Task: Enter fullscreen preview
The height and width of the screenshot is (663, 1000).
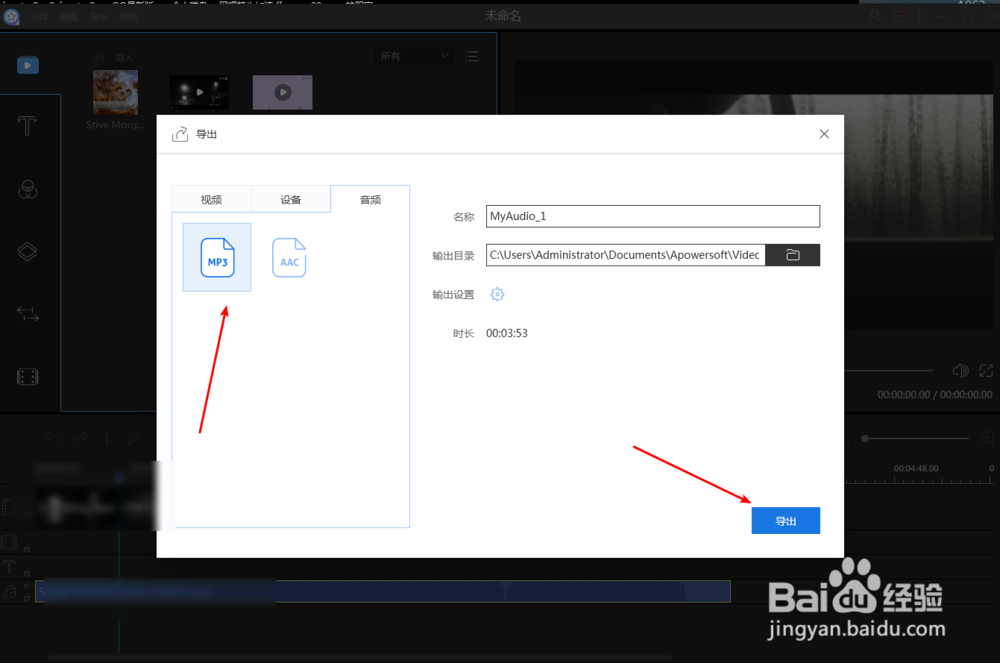Action: click(x=986, y=370)
